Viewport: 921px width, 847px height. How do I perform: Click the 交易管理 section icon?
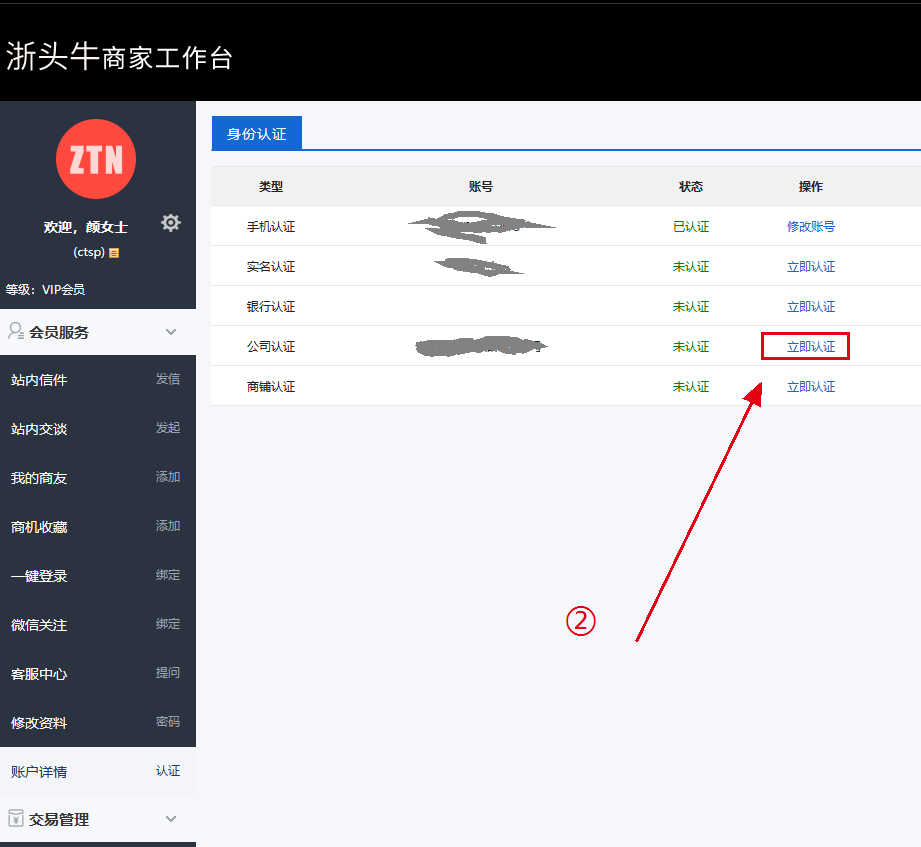click(16, 819)
